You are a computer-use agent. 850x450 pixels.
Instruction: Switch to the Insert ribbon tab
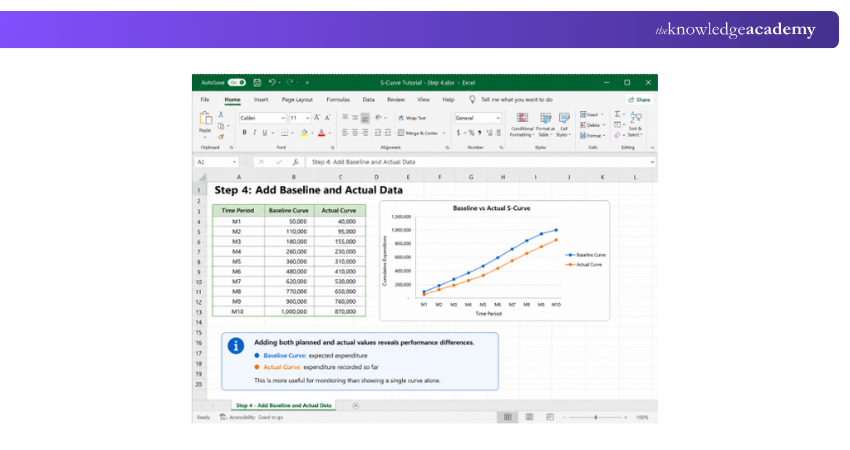tap(261, 100)
